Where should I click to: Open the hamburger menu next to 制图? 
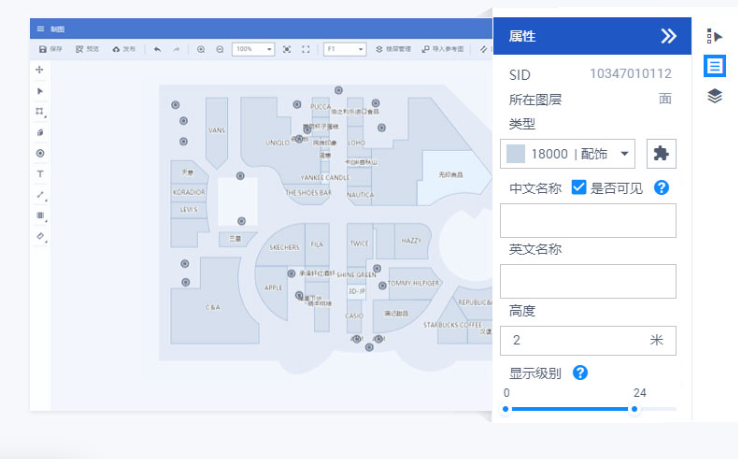click(40, 28)
